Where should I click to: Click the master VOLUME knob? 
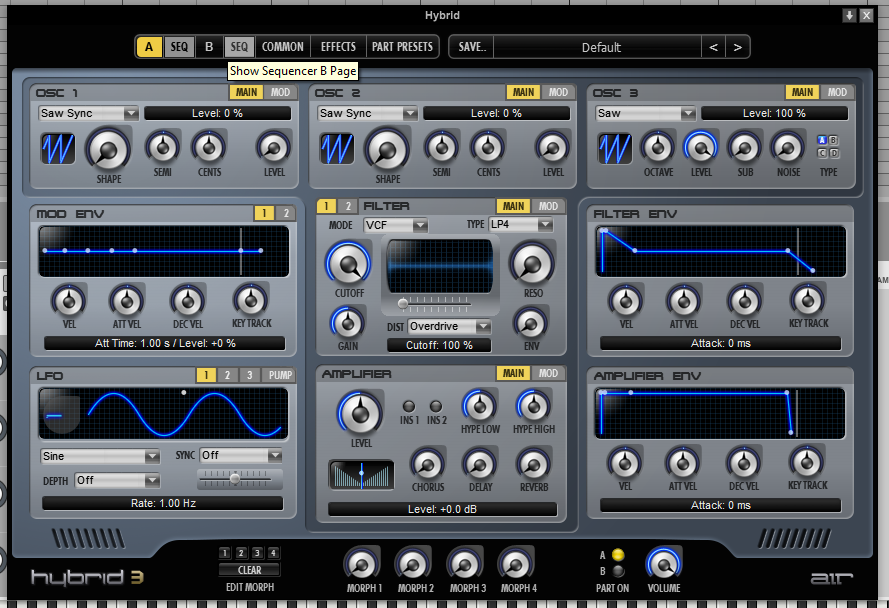click(663, 563)
